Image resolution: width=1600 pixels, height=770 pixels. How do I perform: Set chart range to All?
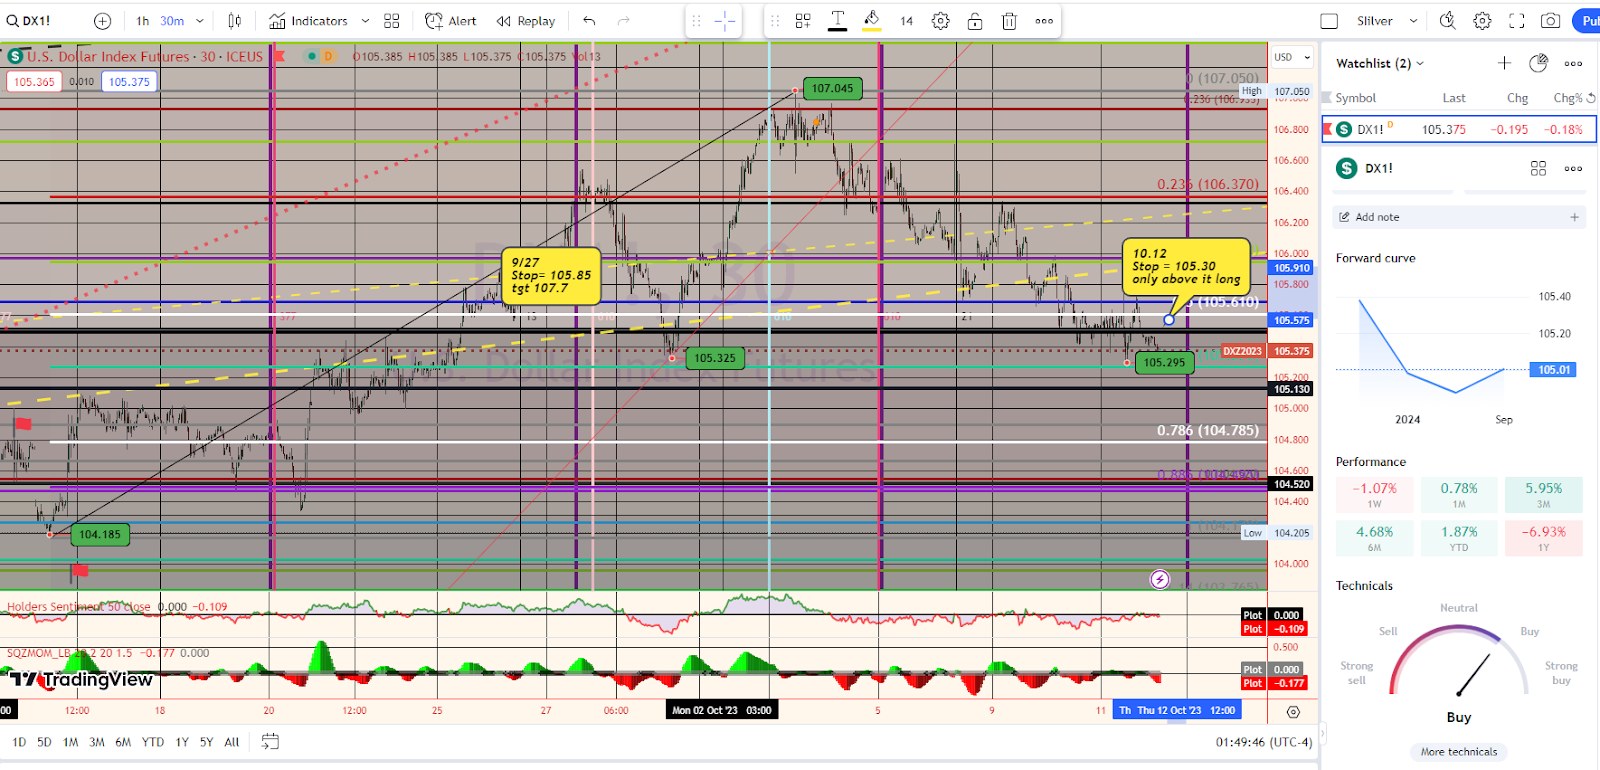pos(232,742)
